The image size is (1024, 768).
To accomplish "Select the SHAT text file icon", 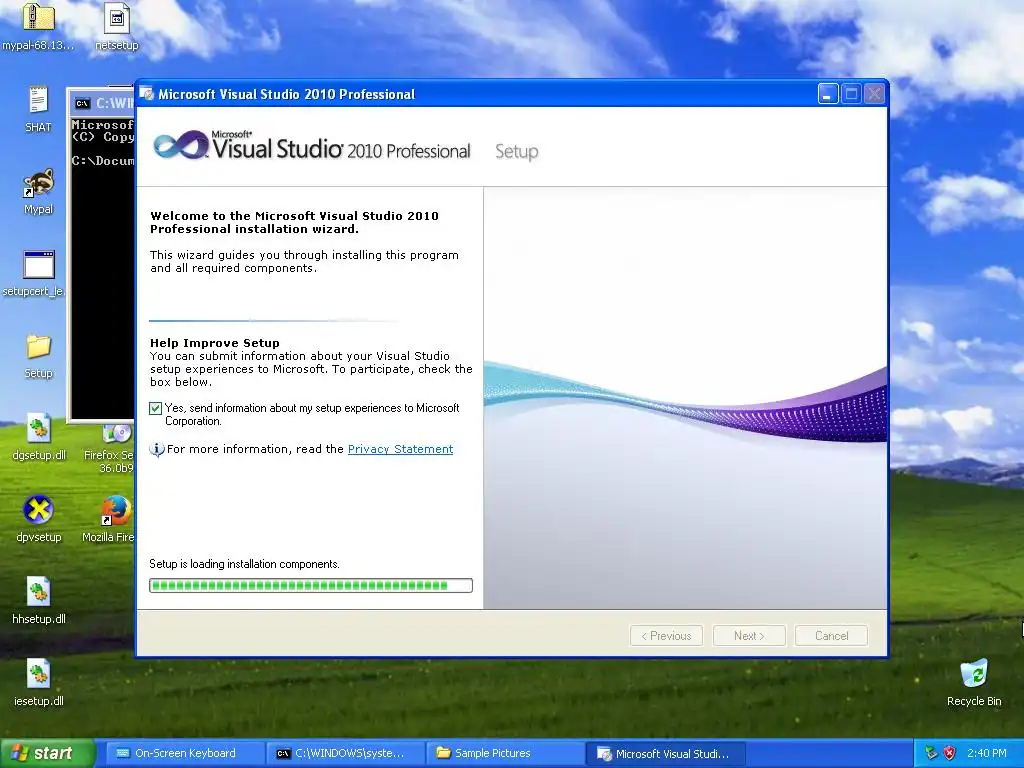I will point(38,101).
